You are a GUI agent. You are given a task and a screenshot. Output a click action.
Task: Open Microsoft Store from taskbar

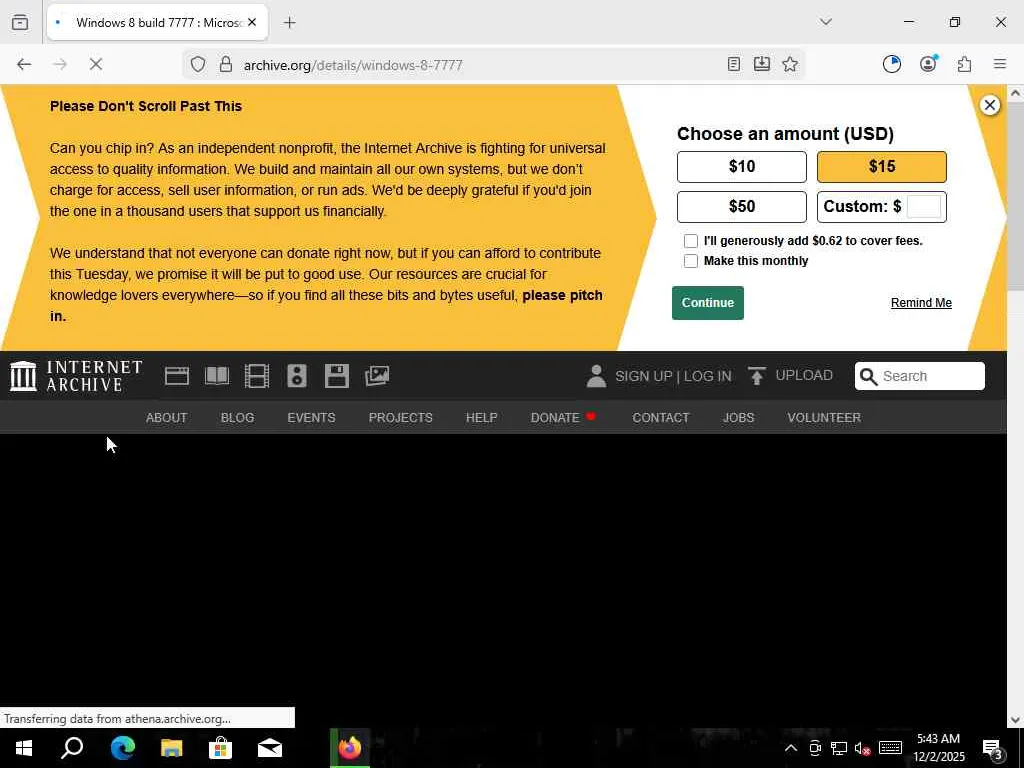point(220,748)
